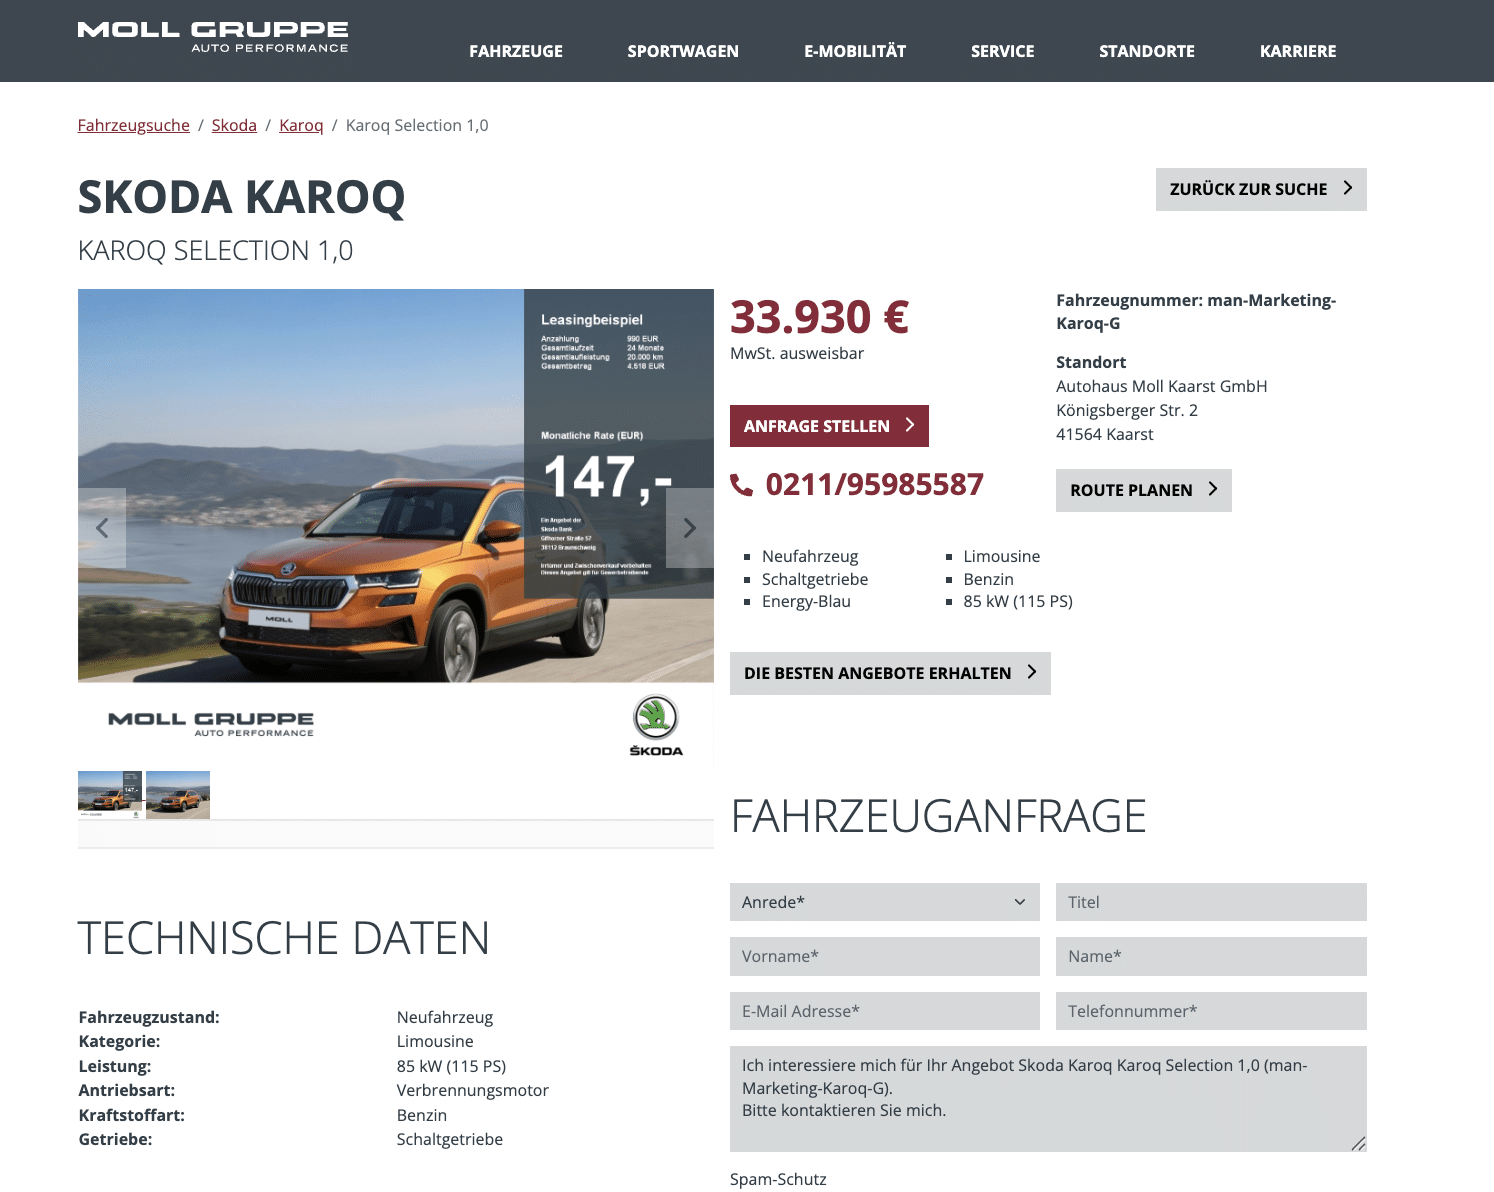The width and height of the screenshot is (1494, 1192).
Task: Focus the Name input field
Action: (1211, 956)
